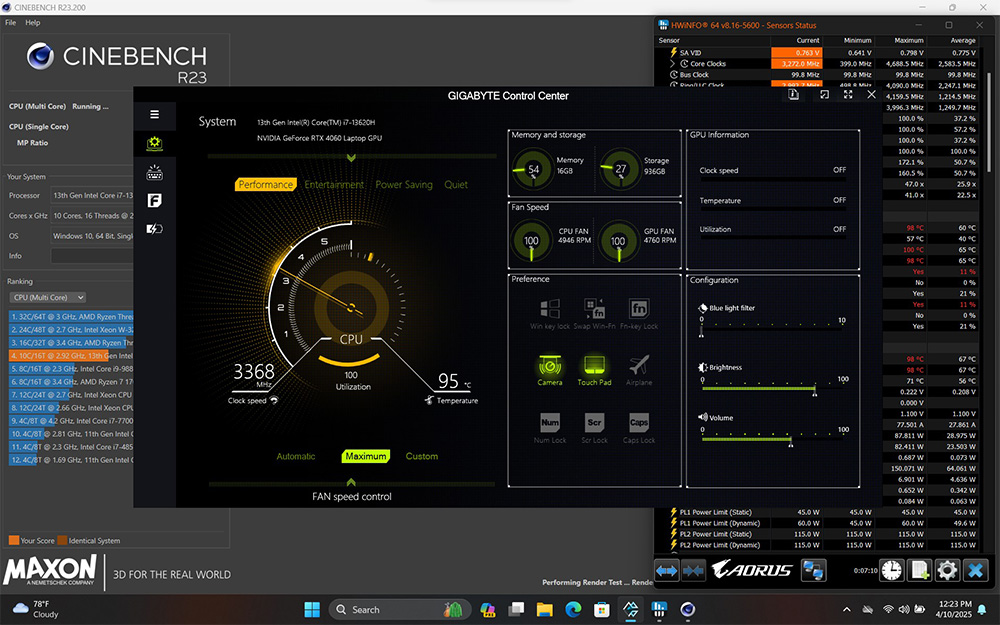
Task: Open HWiNFO settings gear icon
Action: pyautogui.click(x=947, y=570)
